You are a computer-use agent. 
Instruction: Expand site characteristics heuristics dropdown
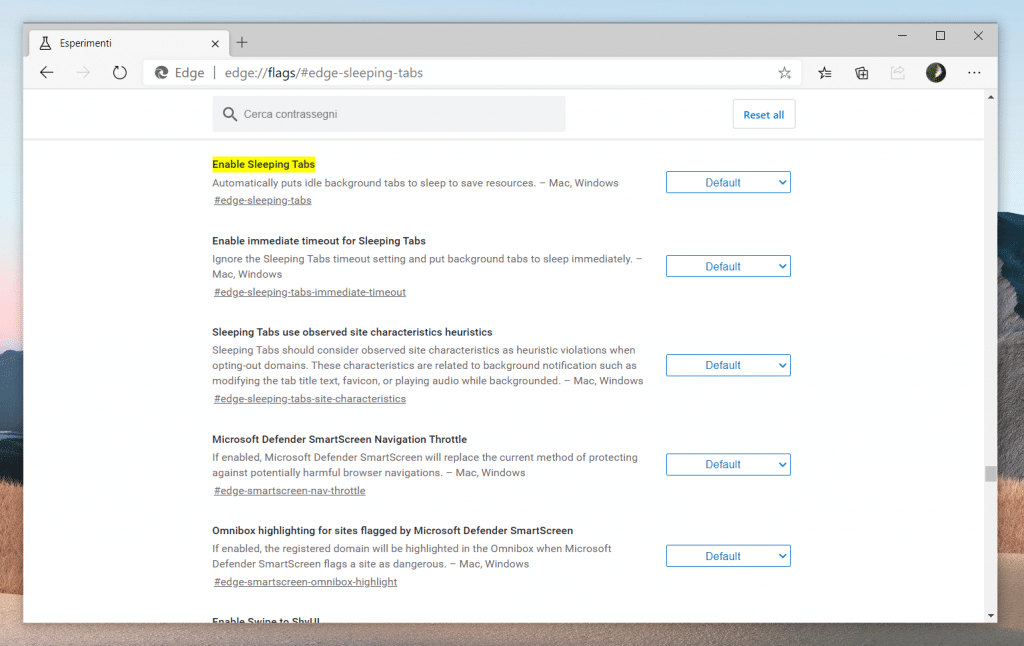coord(728,366)
